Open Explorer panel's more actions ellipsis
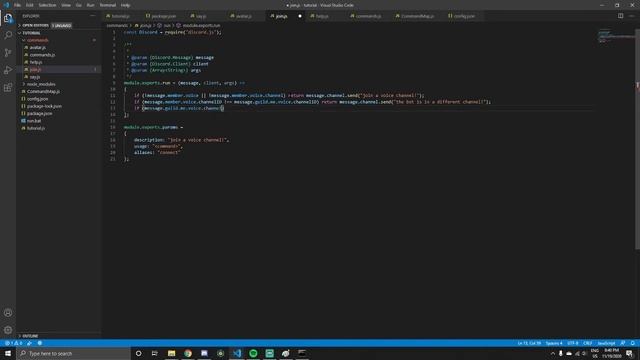Image resolution: width=640 pixels, height=360 pixels. pos(93,16)
